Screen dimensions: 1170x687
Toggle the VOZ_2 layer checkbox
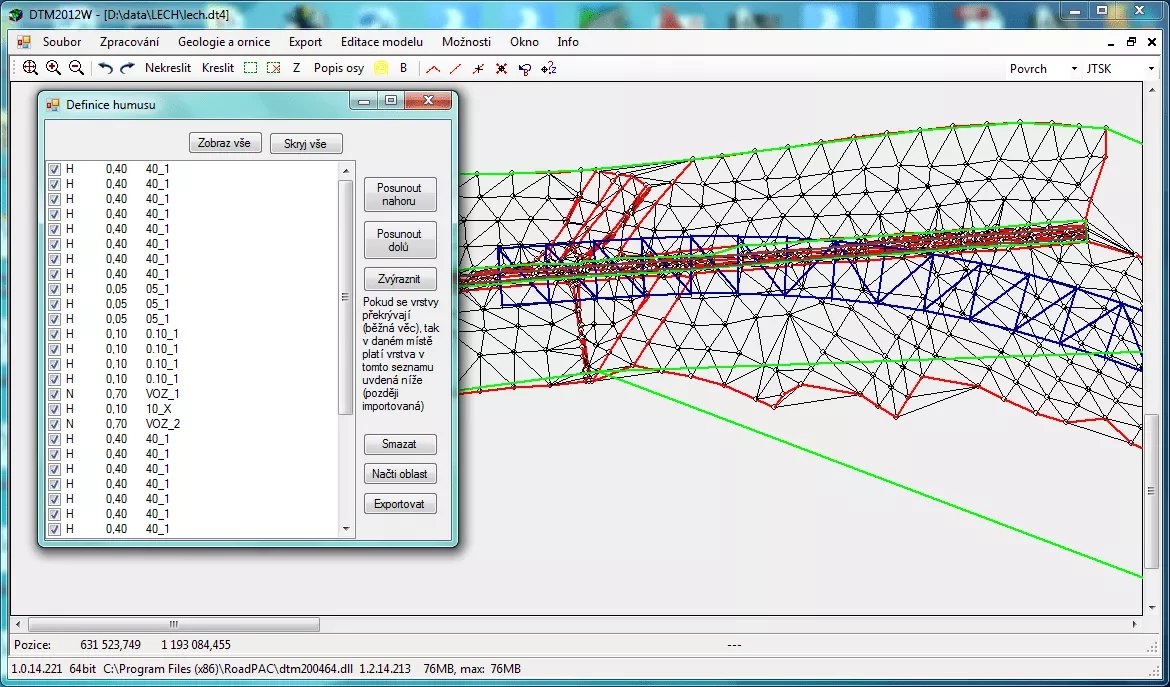[x=55, y=424]
